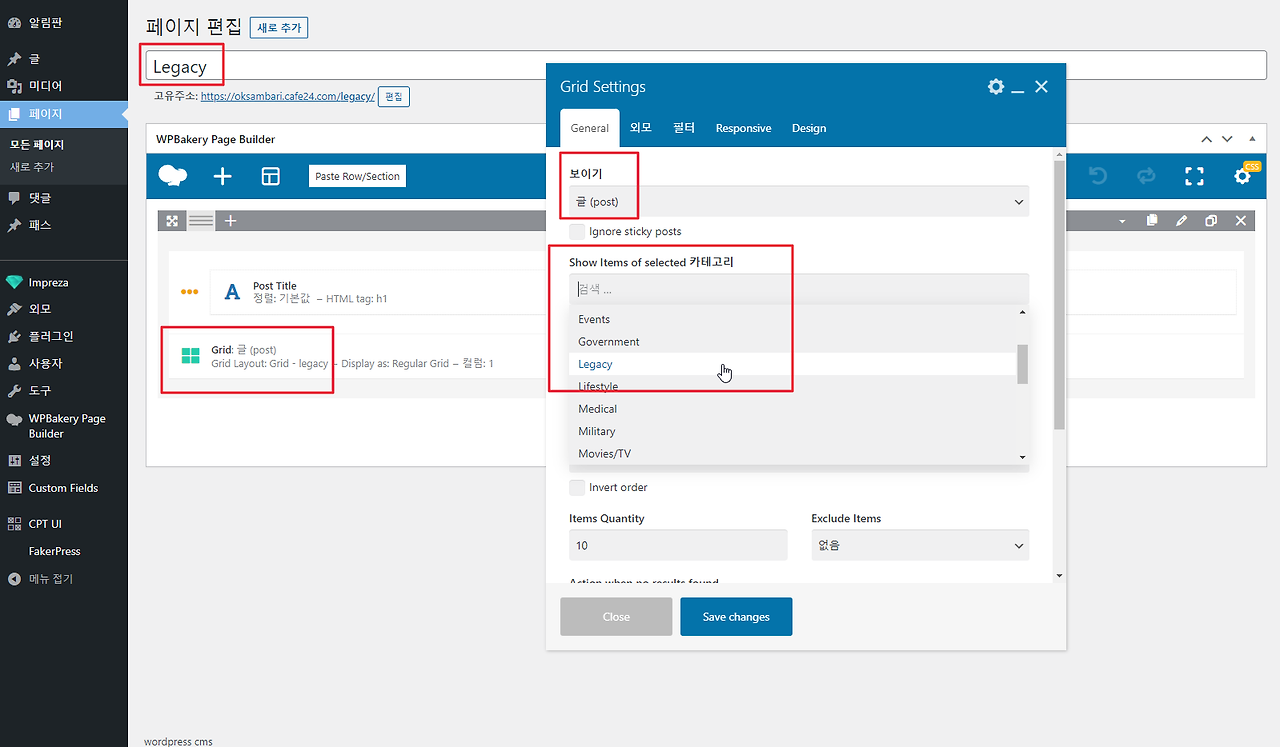Viewport: 1280px width, 747px height.
Task: Open the oksambari.cafe24.com/legacy permalink
Action: 288,96
